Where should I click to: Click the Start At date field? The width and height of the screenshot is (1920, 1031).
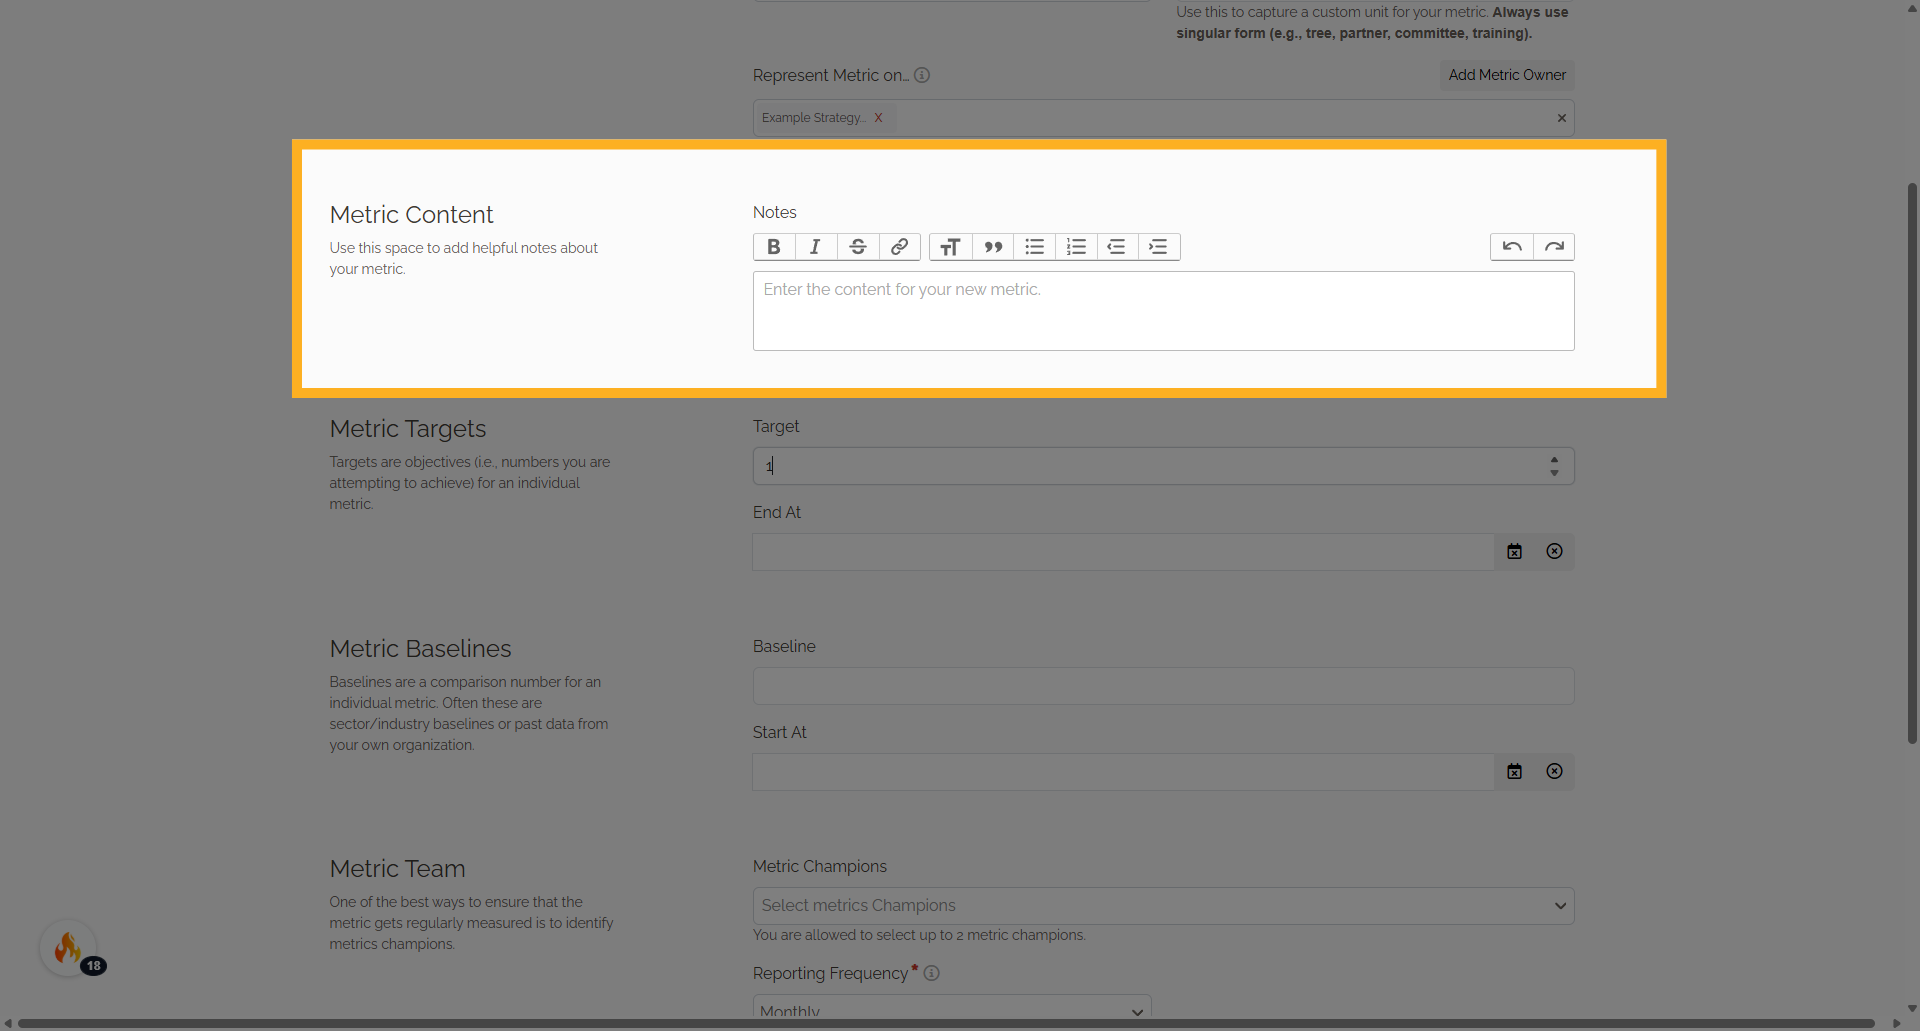pyautogui.click(x=1123, y=772)
